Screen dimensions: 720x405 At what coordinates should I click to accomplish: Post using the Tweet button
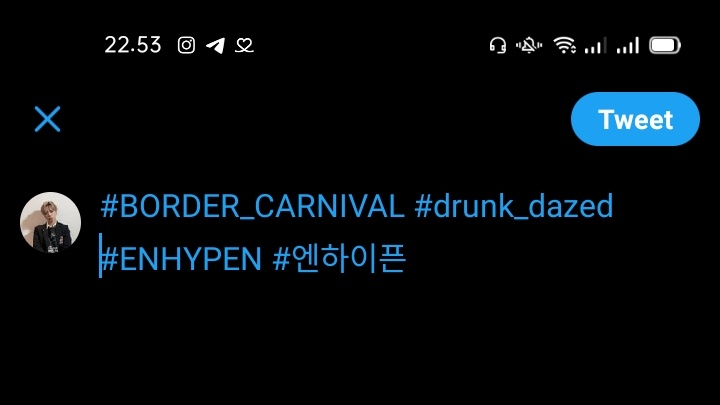pyautogui.click(x=635, y=119)
